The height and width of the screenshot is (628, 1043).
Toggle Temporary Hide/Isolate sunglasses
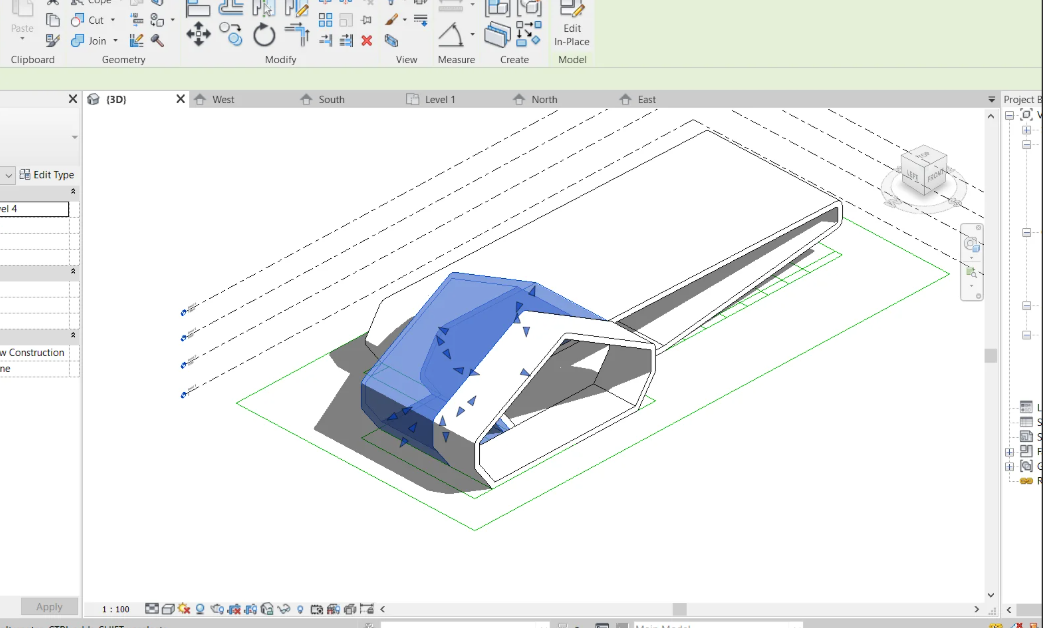pos(283,609)
